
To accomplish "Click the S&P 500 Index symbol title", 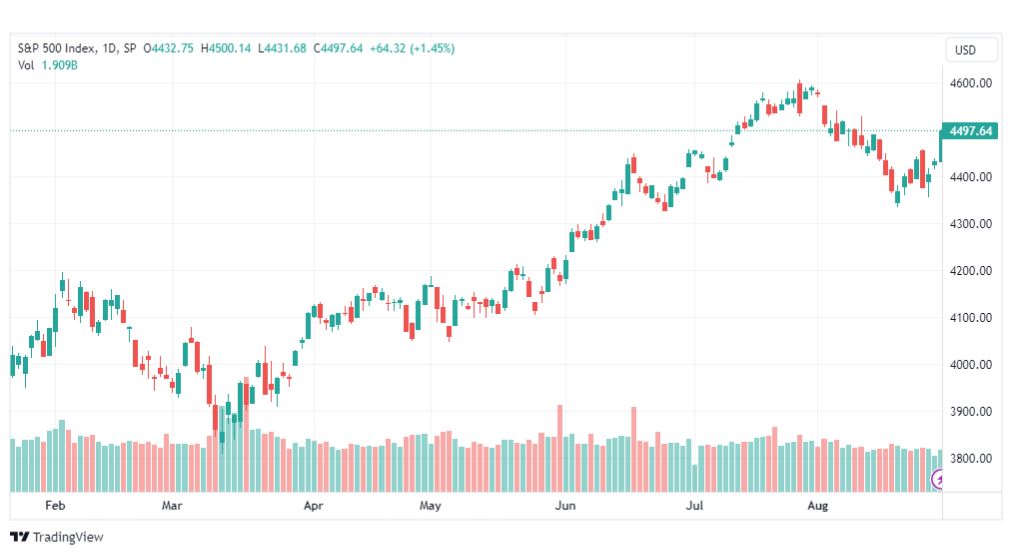I will coord(57,48).
